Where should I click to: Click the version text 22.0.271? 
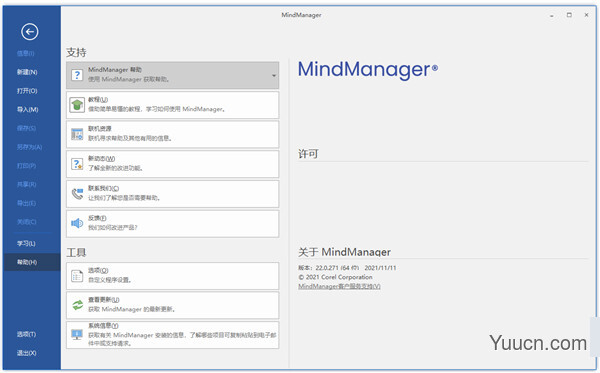point(327,268)
